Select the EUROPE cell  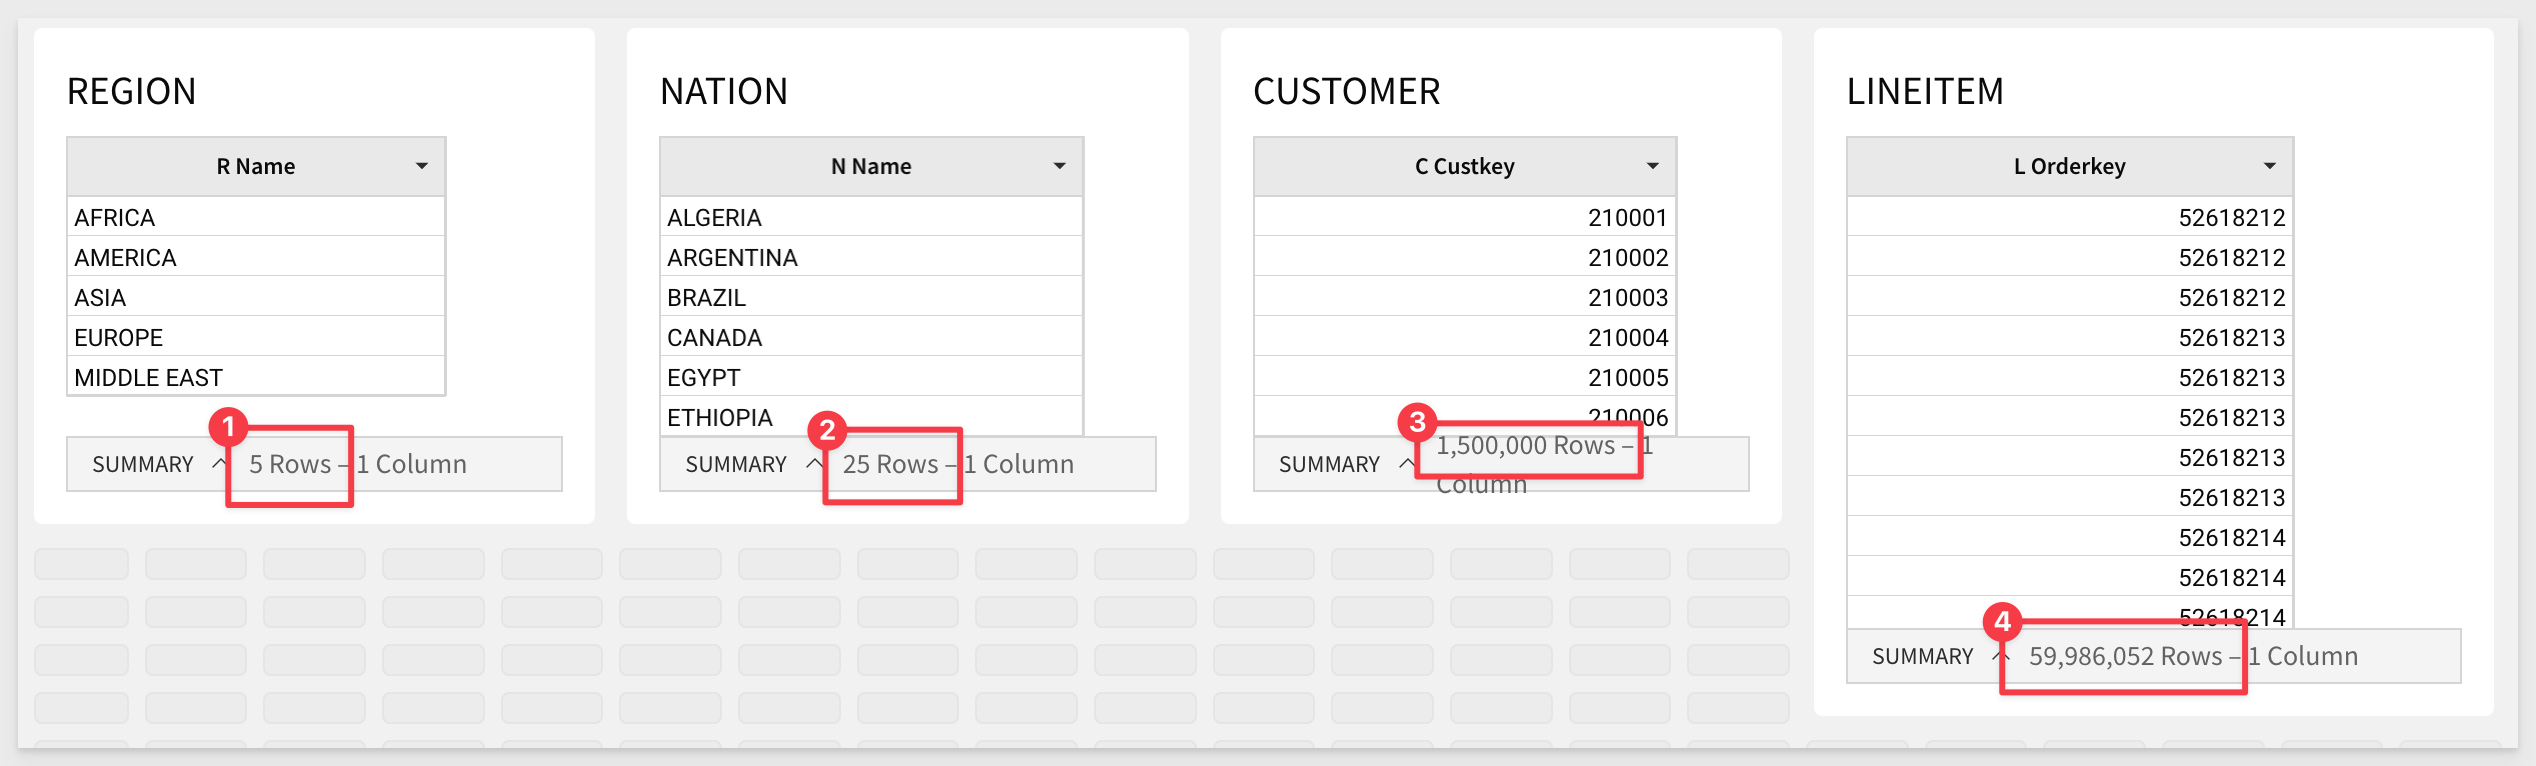click(256, 337)
